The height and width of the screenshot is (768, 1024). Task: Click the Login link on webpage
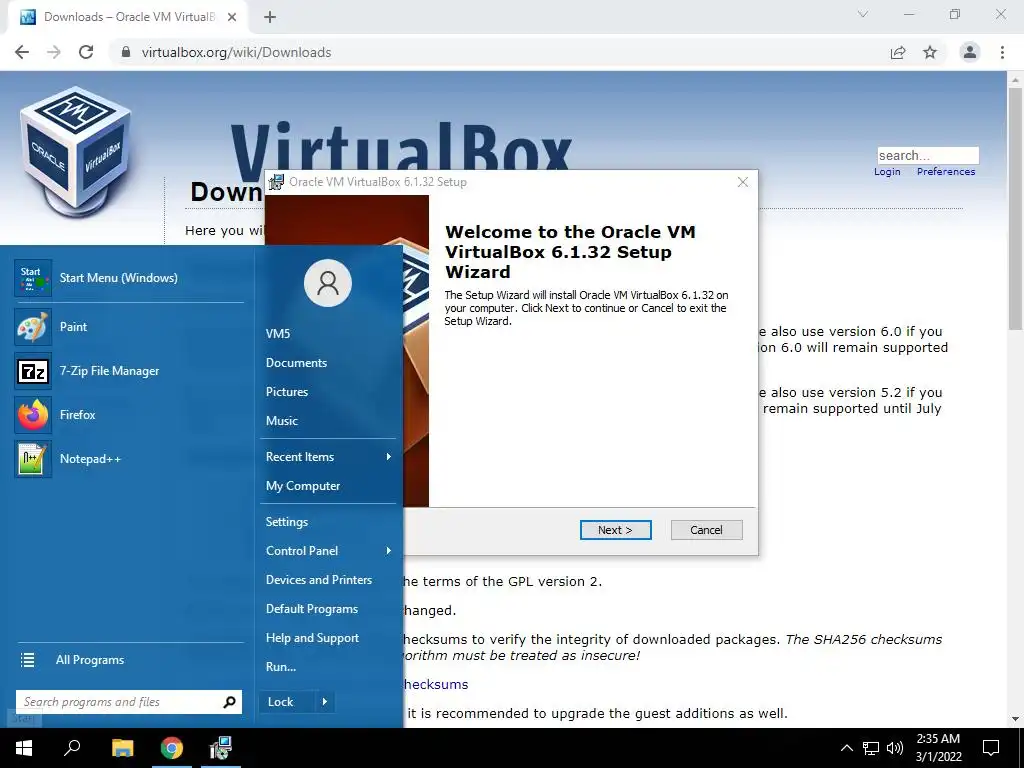tap(887, 172)
